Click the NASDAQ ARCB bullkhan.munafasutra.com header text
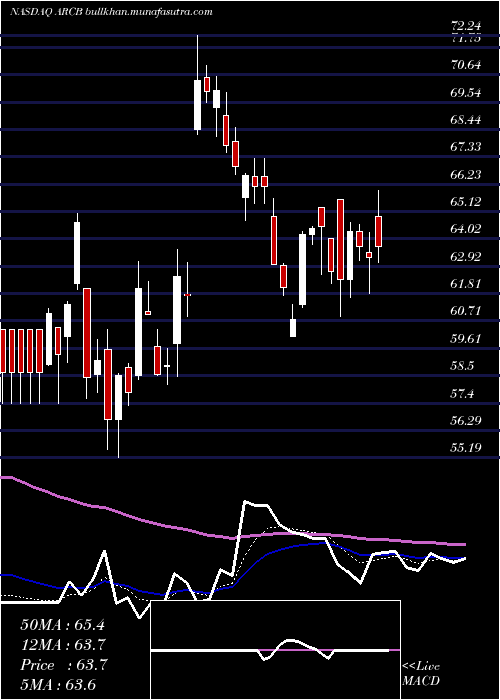Image resolution: width=500 pixels, height=700 pixels. tap(111, 12)
